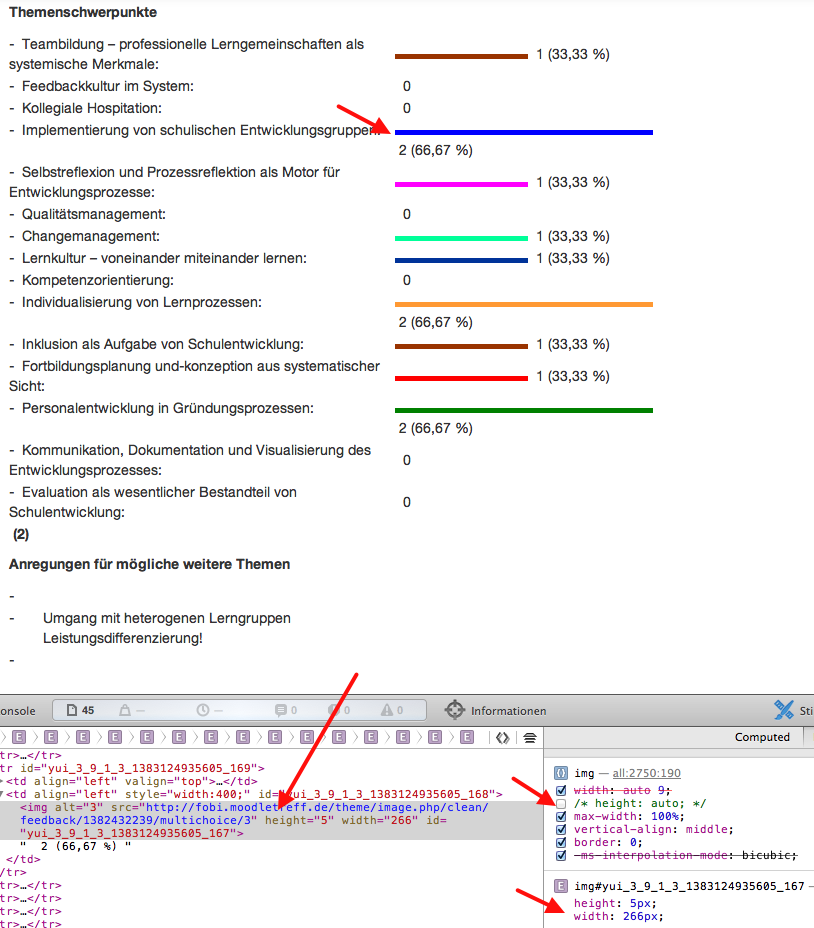Enable the commented height: auto checkbox
The height and width of the screenshot is (928, 814).
[x=561, y=804]
